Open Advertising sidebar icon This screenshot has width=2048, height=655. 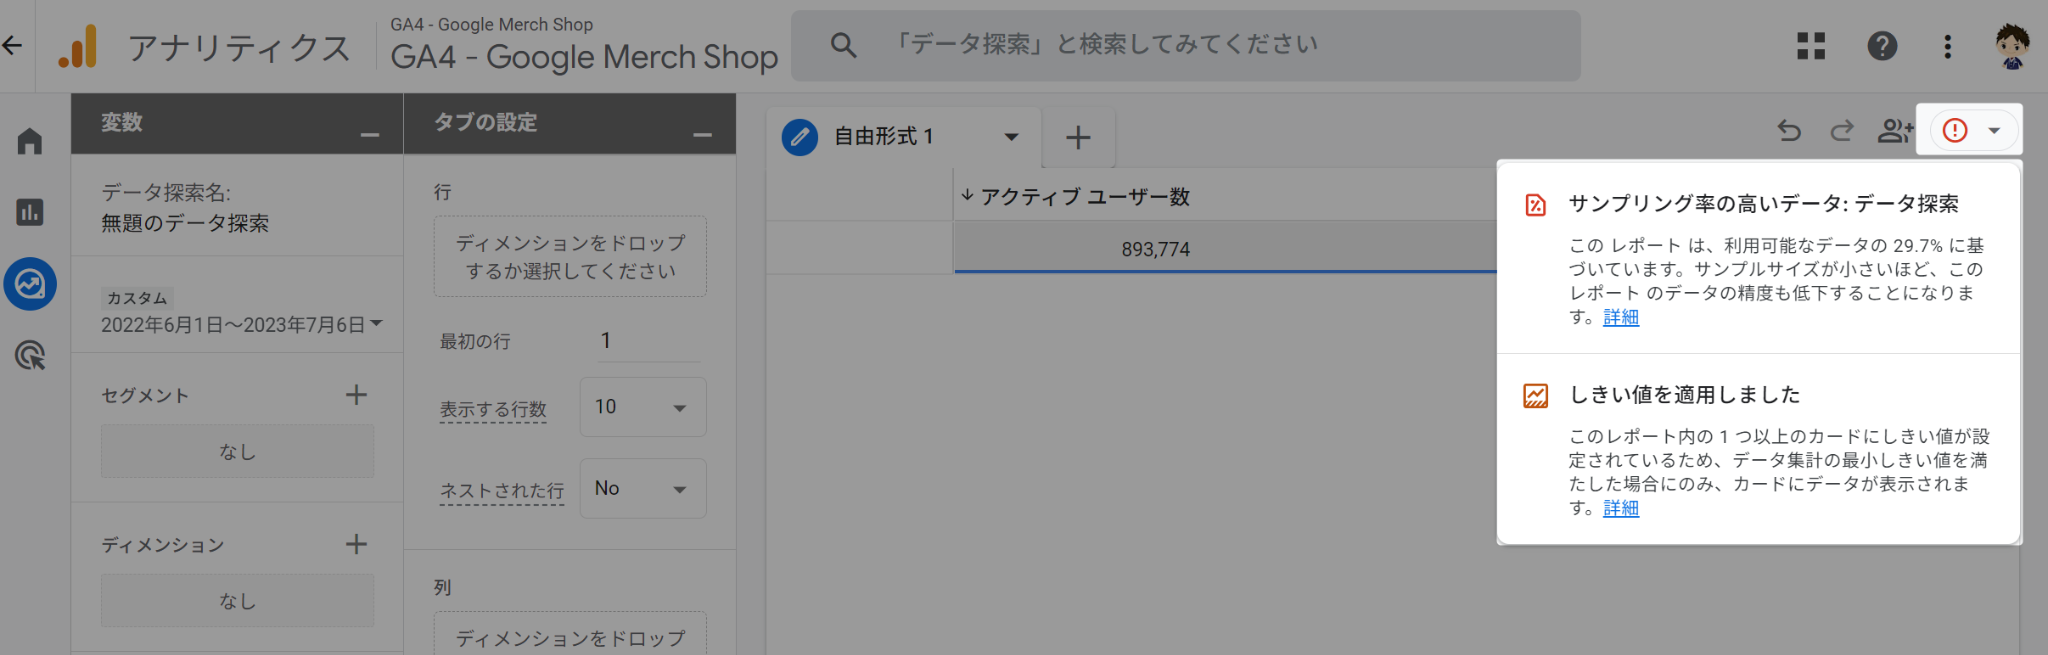[30, 355]
